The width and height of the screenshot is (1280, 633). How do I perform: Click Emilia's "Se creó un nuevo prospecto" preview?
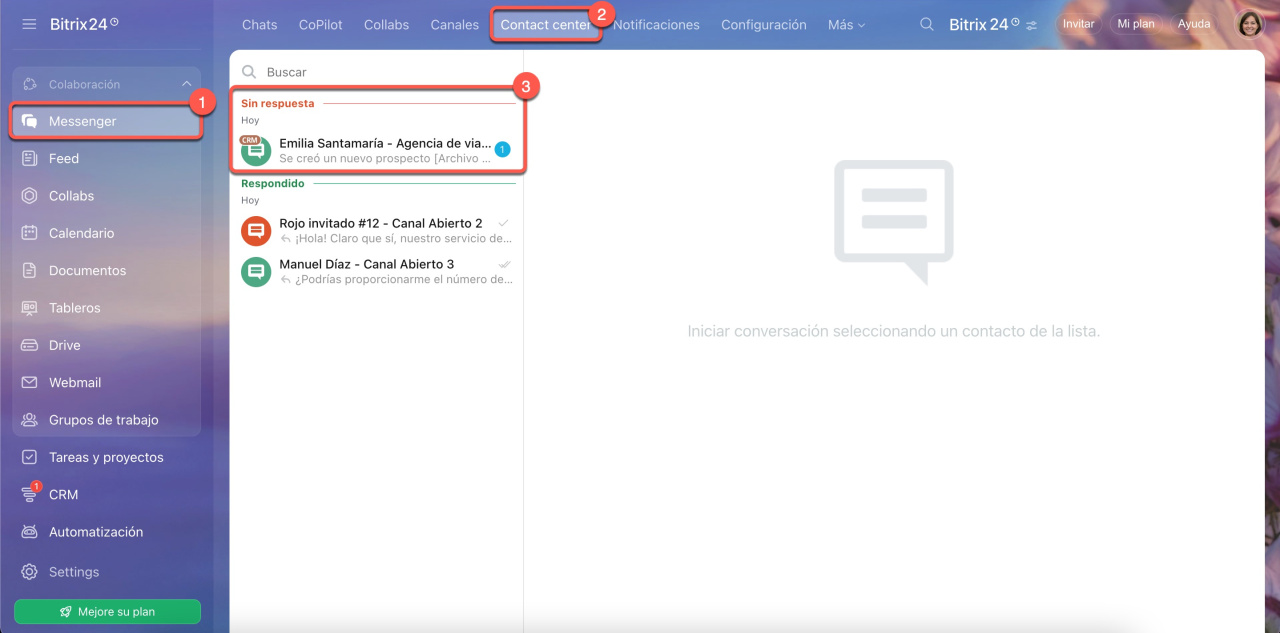(x=385, y=158)
